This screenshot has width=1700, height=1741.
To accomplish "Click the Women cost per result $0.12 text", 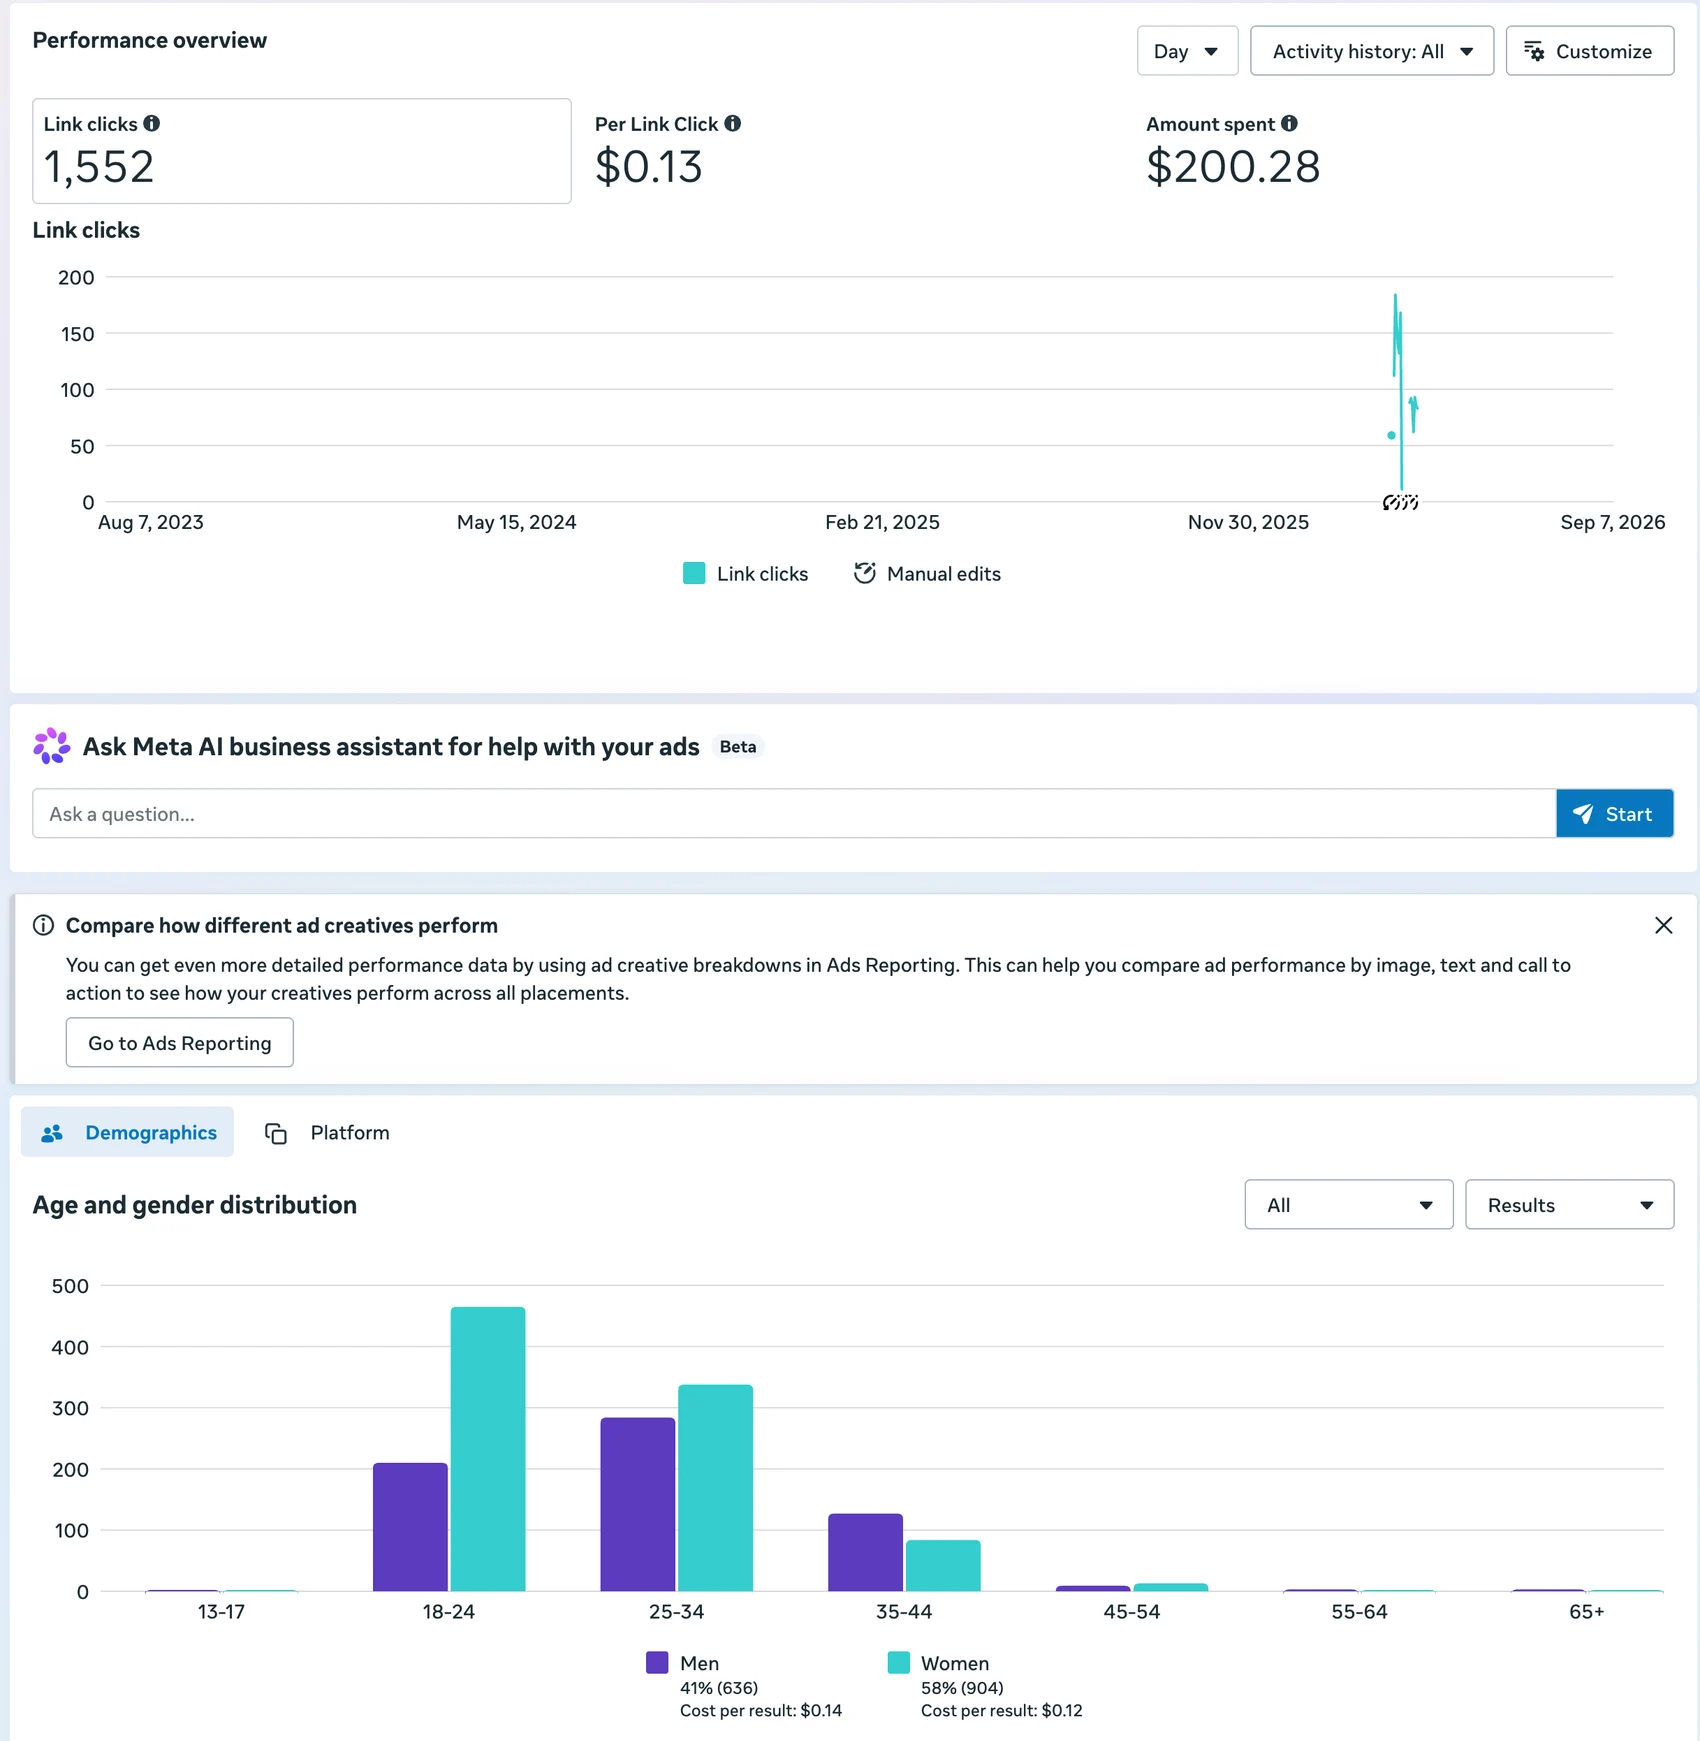I will pos(1002,1711).
